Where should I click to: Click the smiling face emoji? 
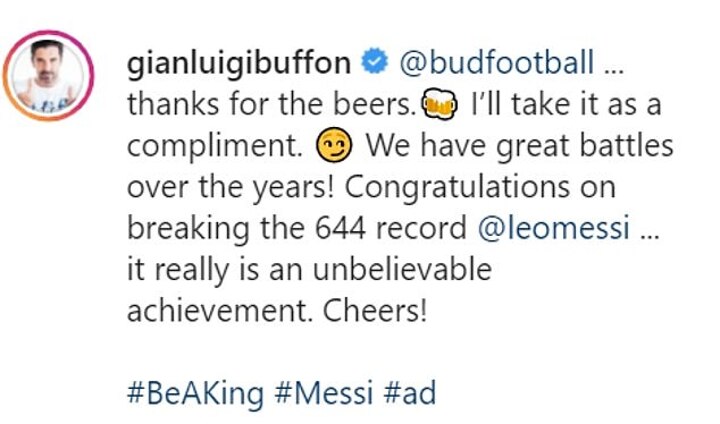(x=329, y=149)
